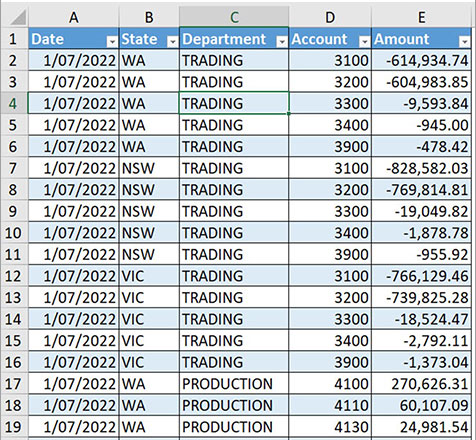This screenshot has height=440, width=476.
Task: Select PRODUCTION cell in row 17
Action: [x=234, y=384]
